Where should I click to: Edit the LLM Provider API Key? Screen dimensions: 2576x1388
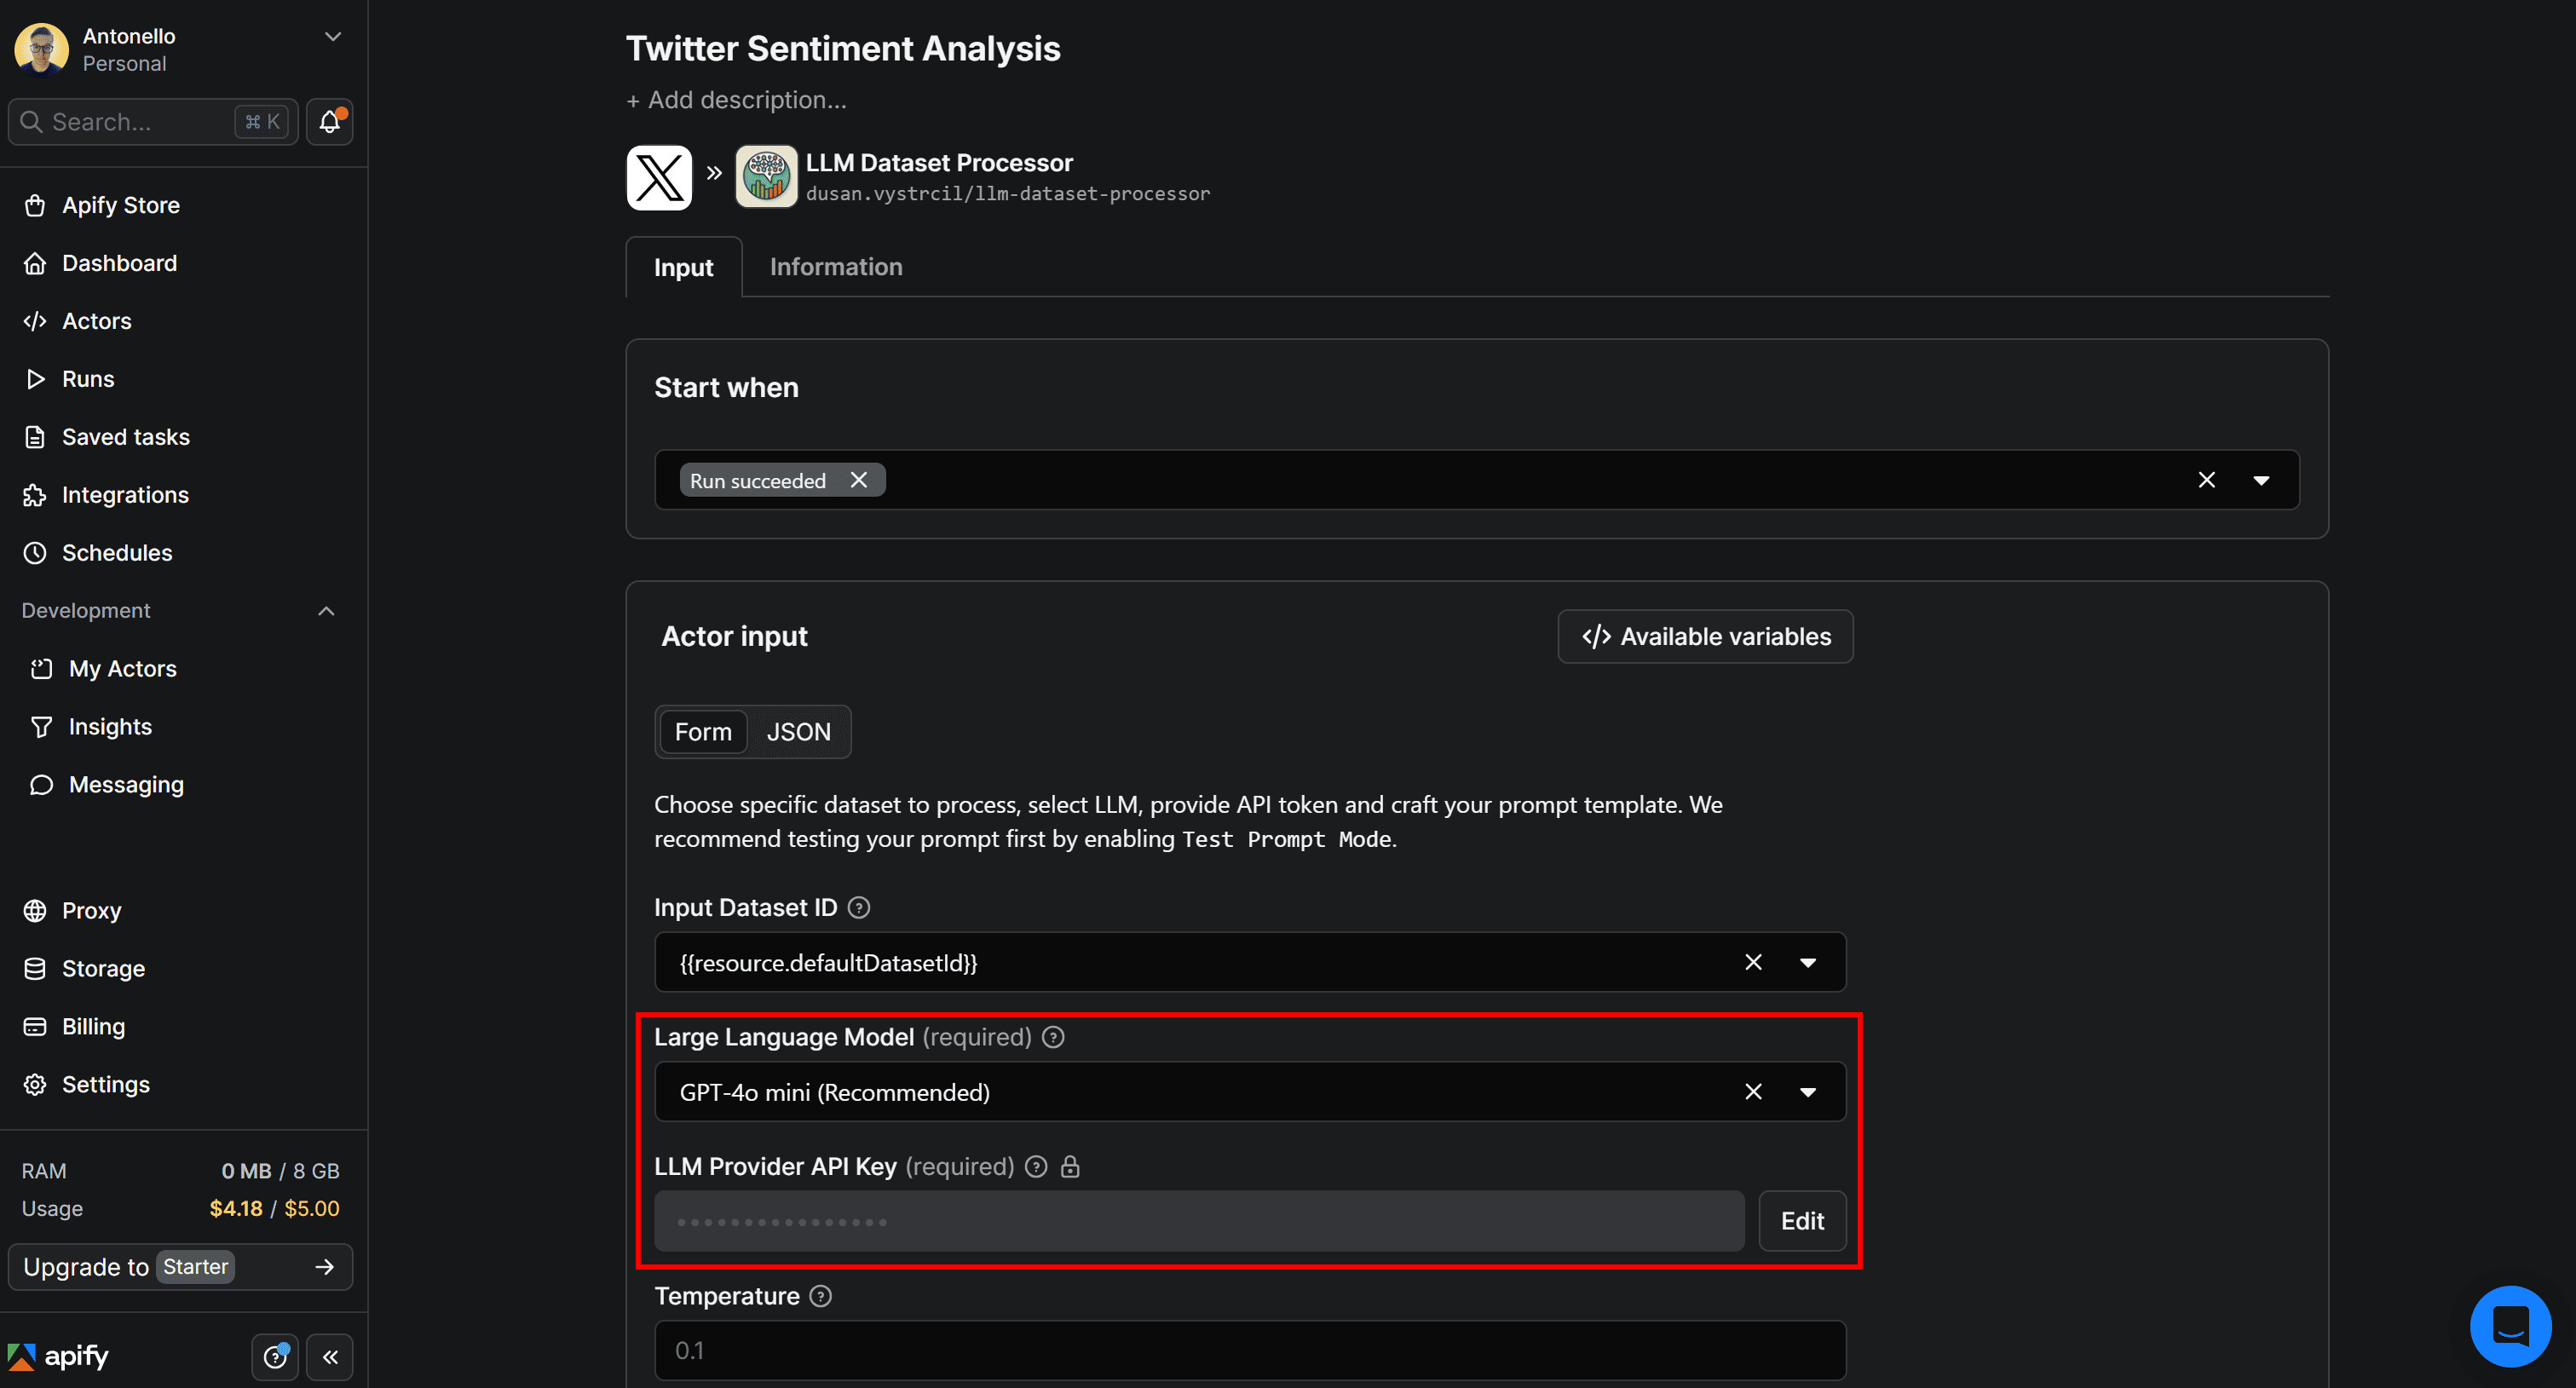click(1802, 1220)
